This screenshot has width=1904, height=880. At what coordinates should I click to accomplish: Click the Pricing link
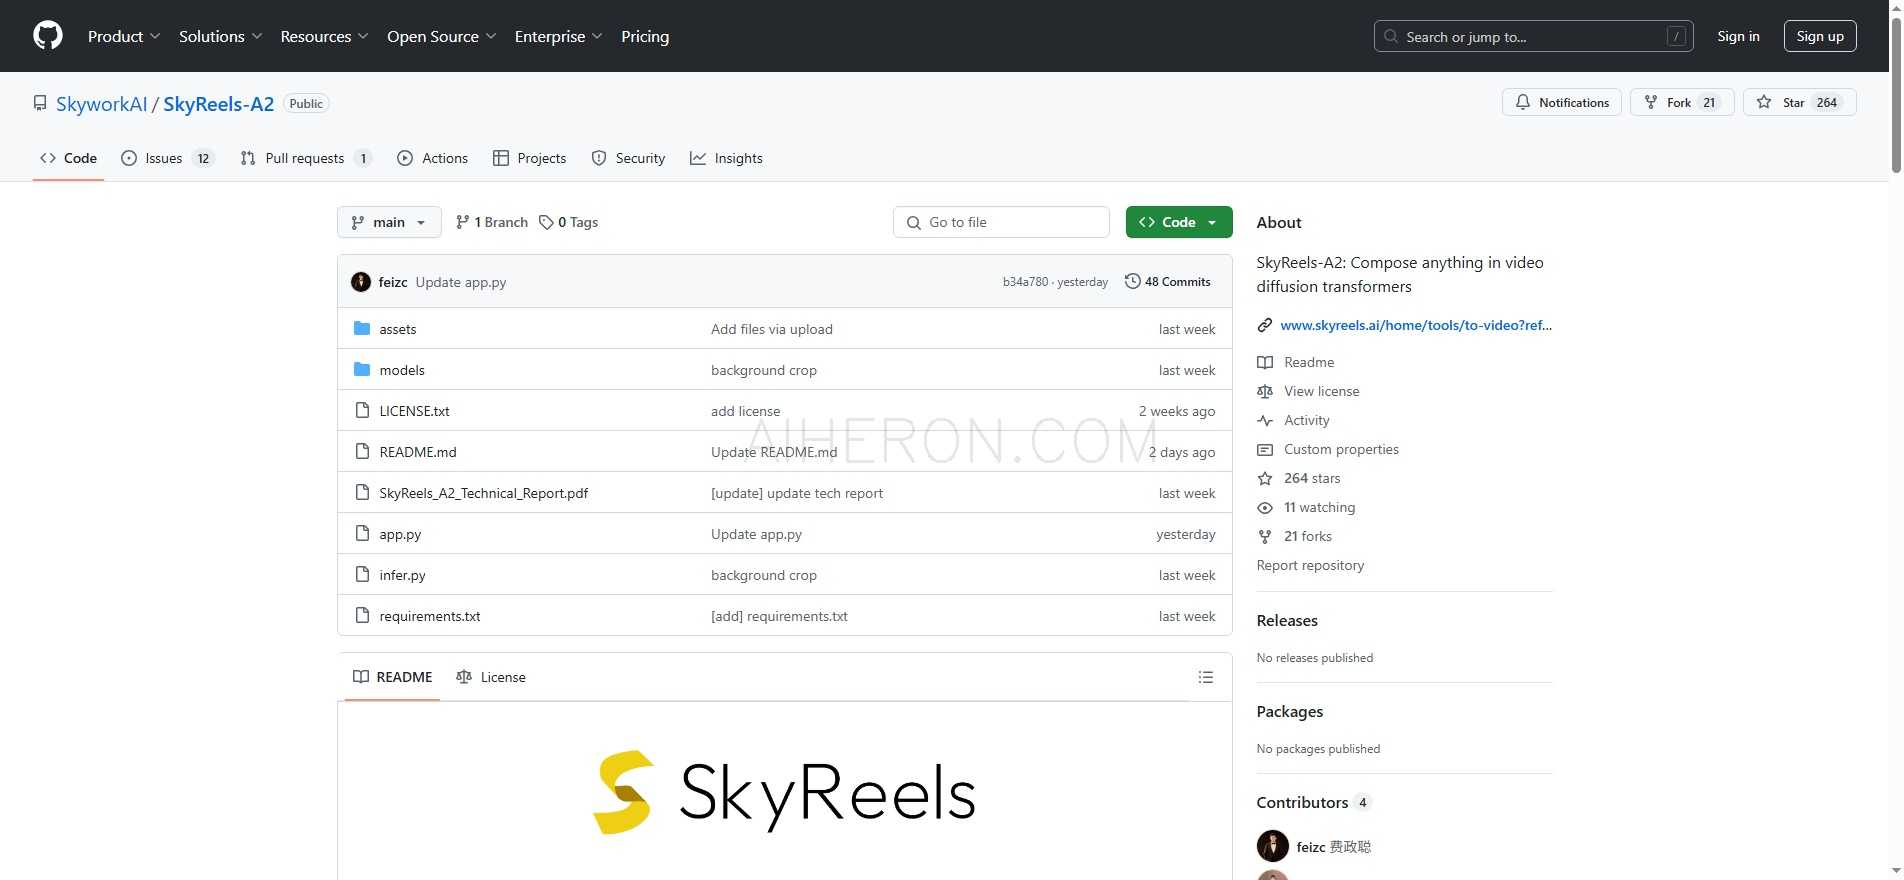click(x=645, y=36)
